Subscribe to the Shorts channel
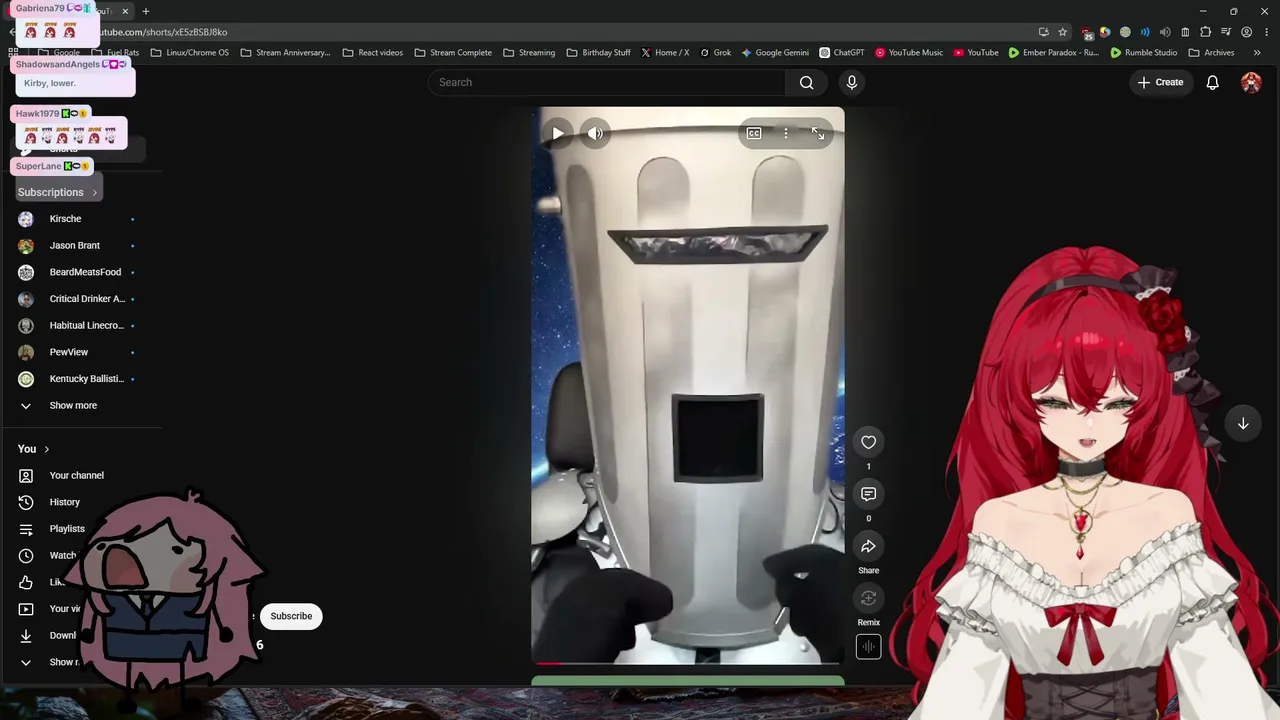Image resolution: width=1280 pixels, height=720 pixels. tap(291, 616)
